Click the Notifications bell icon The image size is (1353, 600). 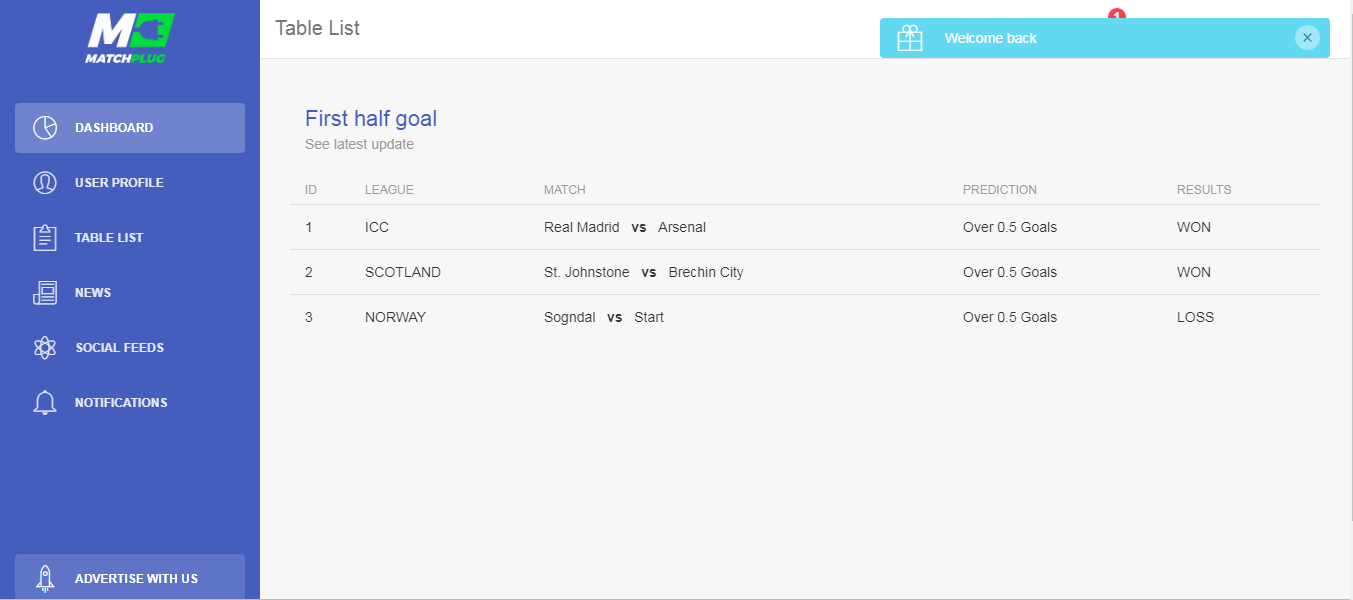point(45,403)
